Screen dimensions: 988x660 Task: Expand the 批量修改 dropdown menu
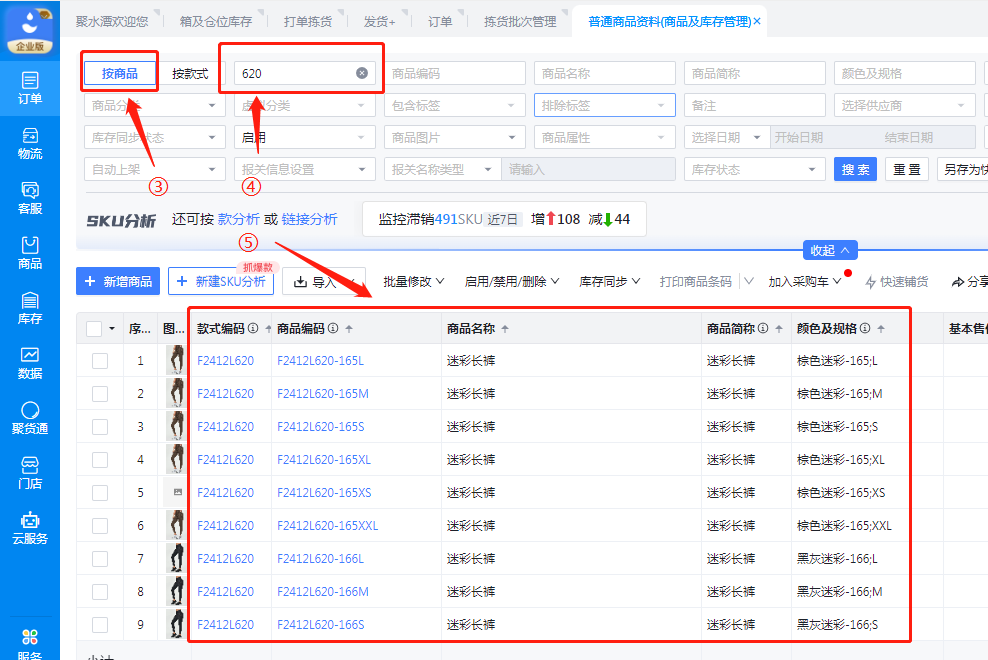point(414,282)
